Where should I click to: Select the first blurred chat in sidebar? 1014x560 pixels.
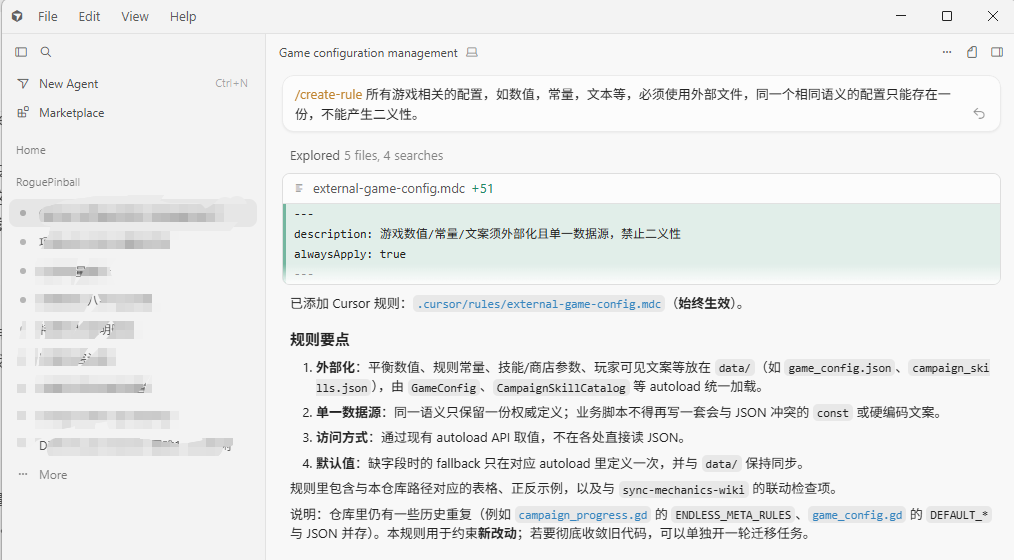tap(133, 213)
